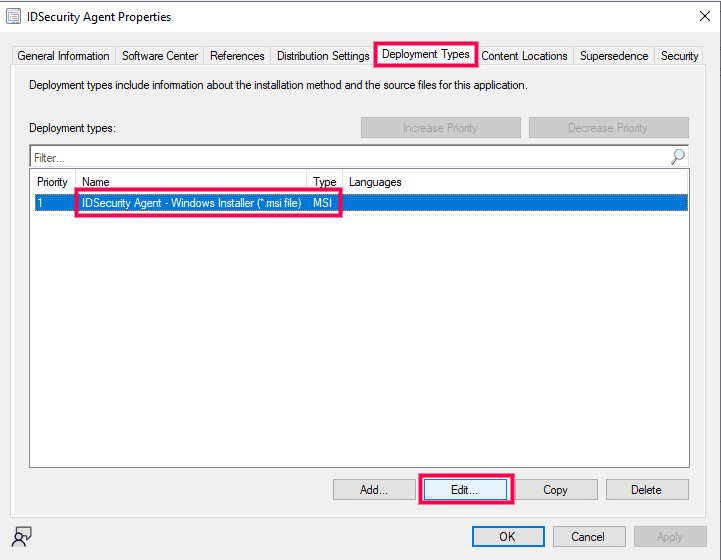The height and width of the screenshot is (560, 721).
Task: Click the Apply button
Action: 670,537
